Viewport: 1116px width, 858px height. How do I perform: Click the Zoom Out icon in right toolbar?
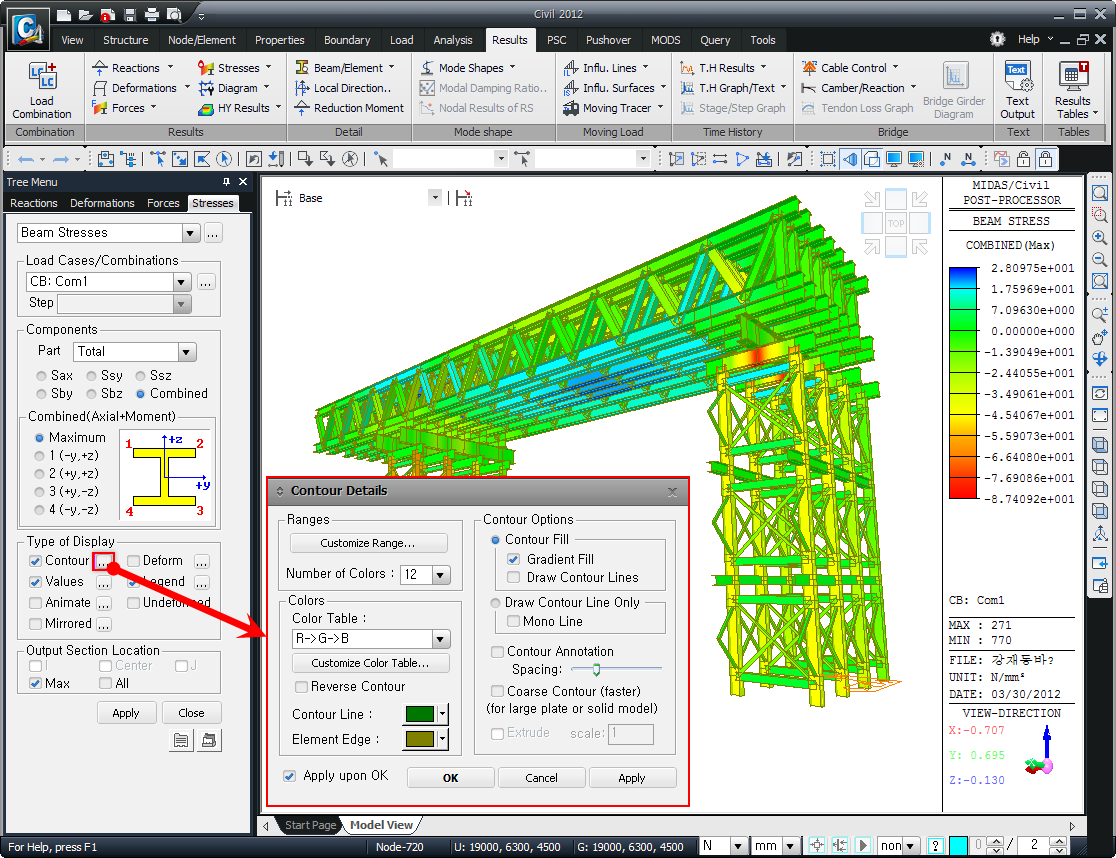pos(1100,260)
